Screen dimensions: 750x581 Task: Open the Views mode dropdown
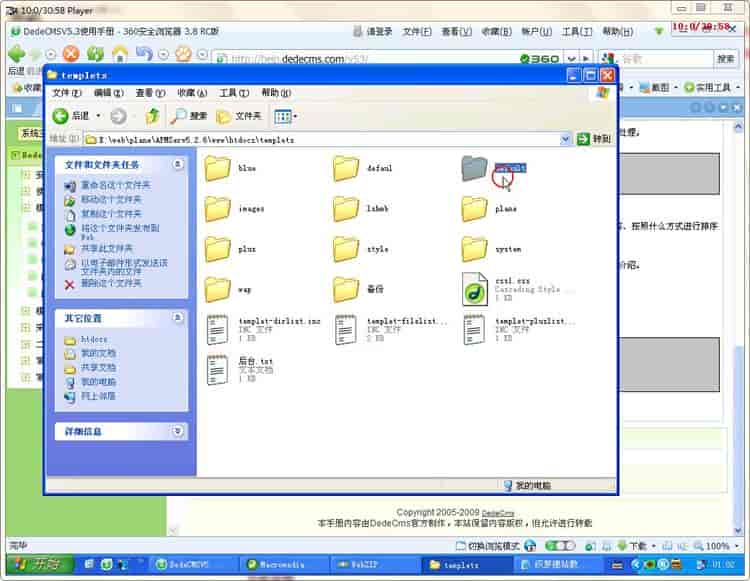pyautogui.click(x=286, y=116)
